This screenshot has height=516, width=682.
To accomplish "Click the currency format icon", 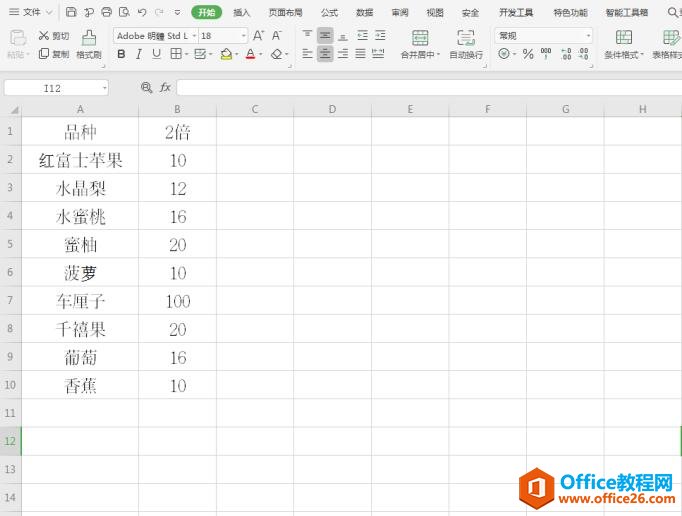I will click(504, 54).
